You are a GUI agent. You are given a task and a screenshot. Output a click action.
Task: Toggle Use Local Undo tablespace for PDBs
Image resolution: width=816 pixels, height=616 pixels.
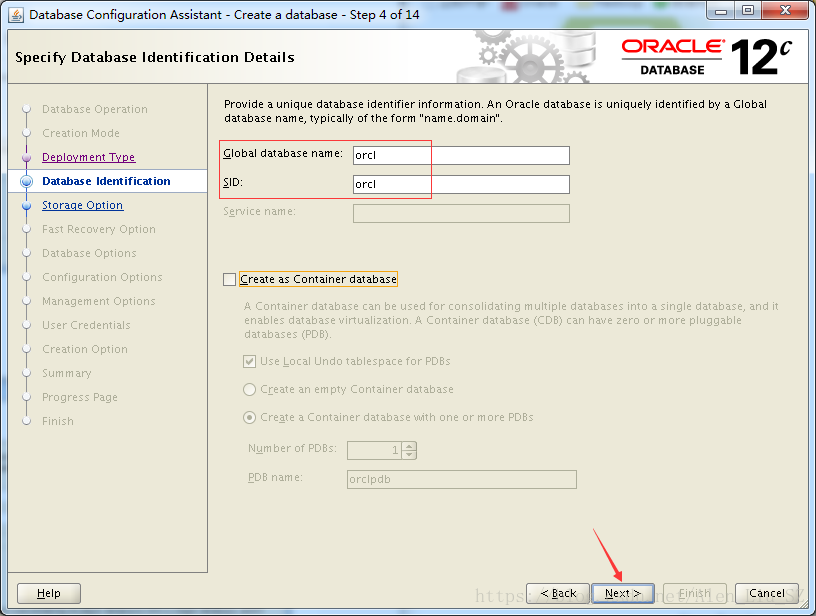pos(249,362)
